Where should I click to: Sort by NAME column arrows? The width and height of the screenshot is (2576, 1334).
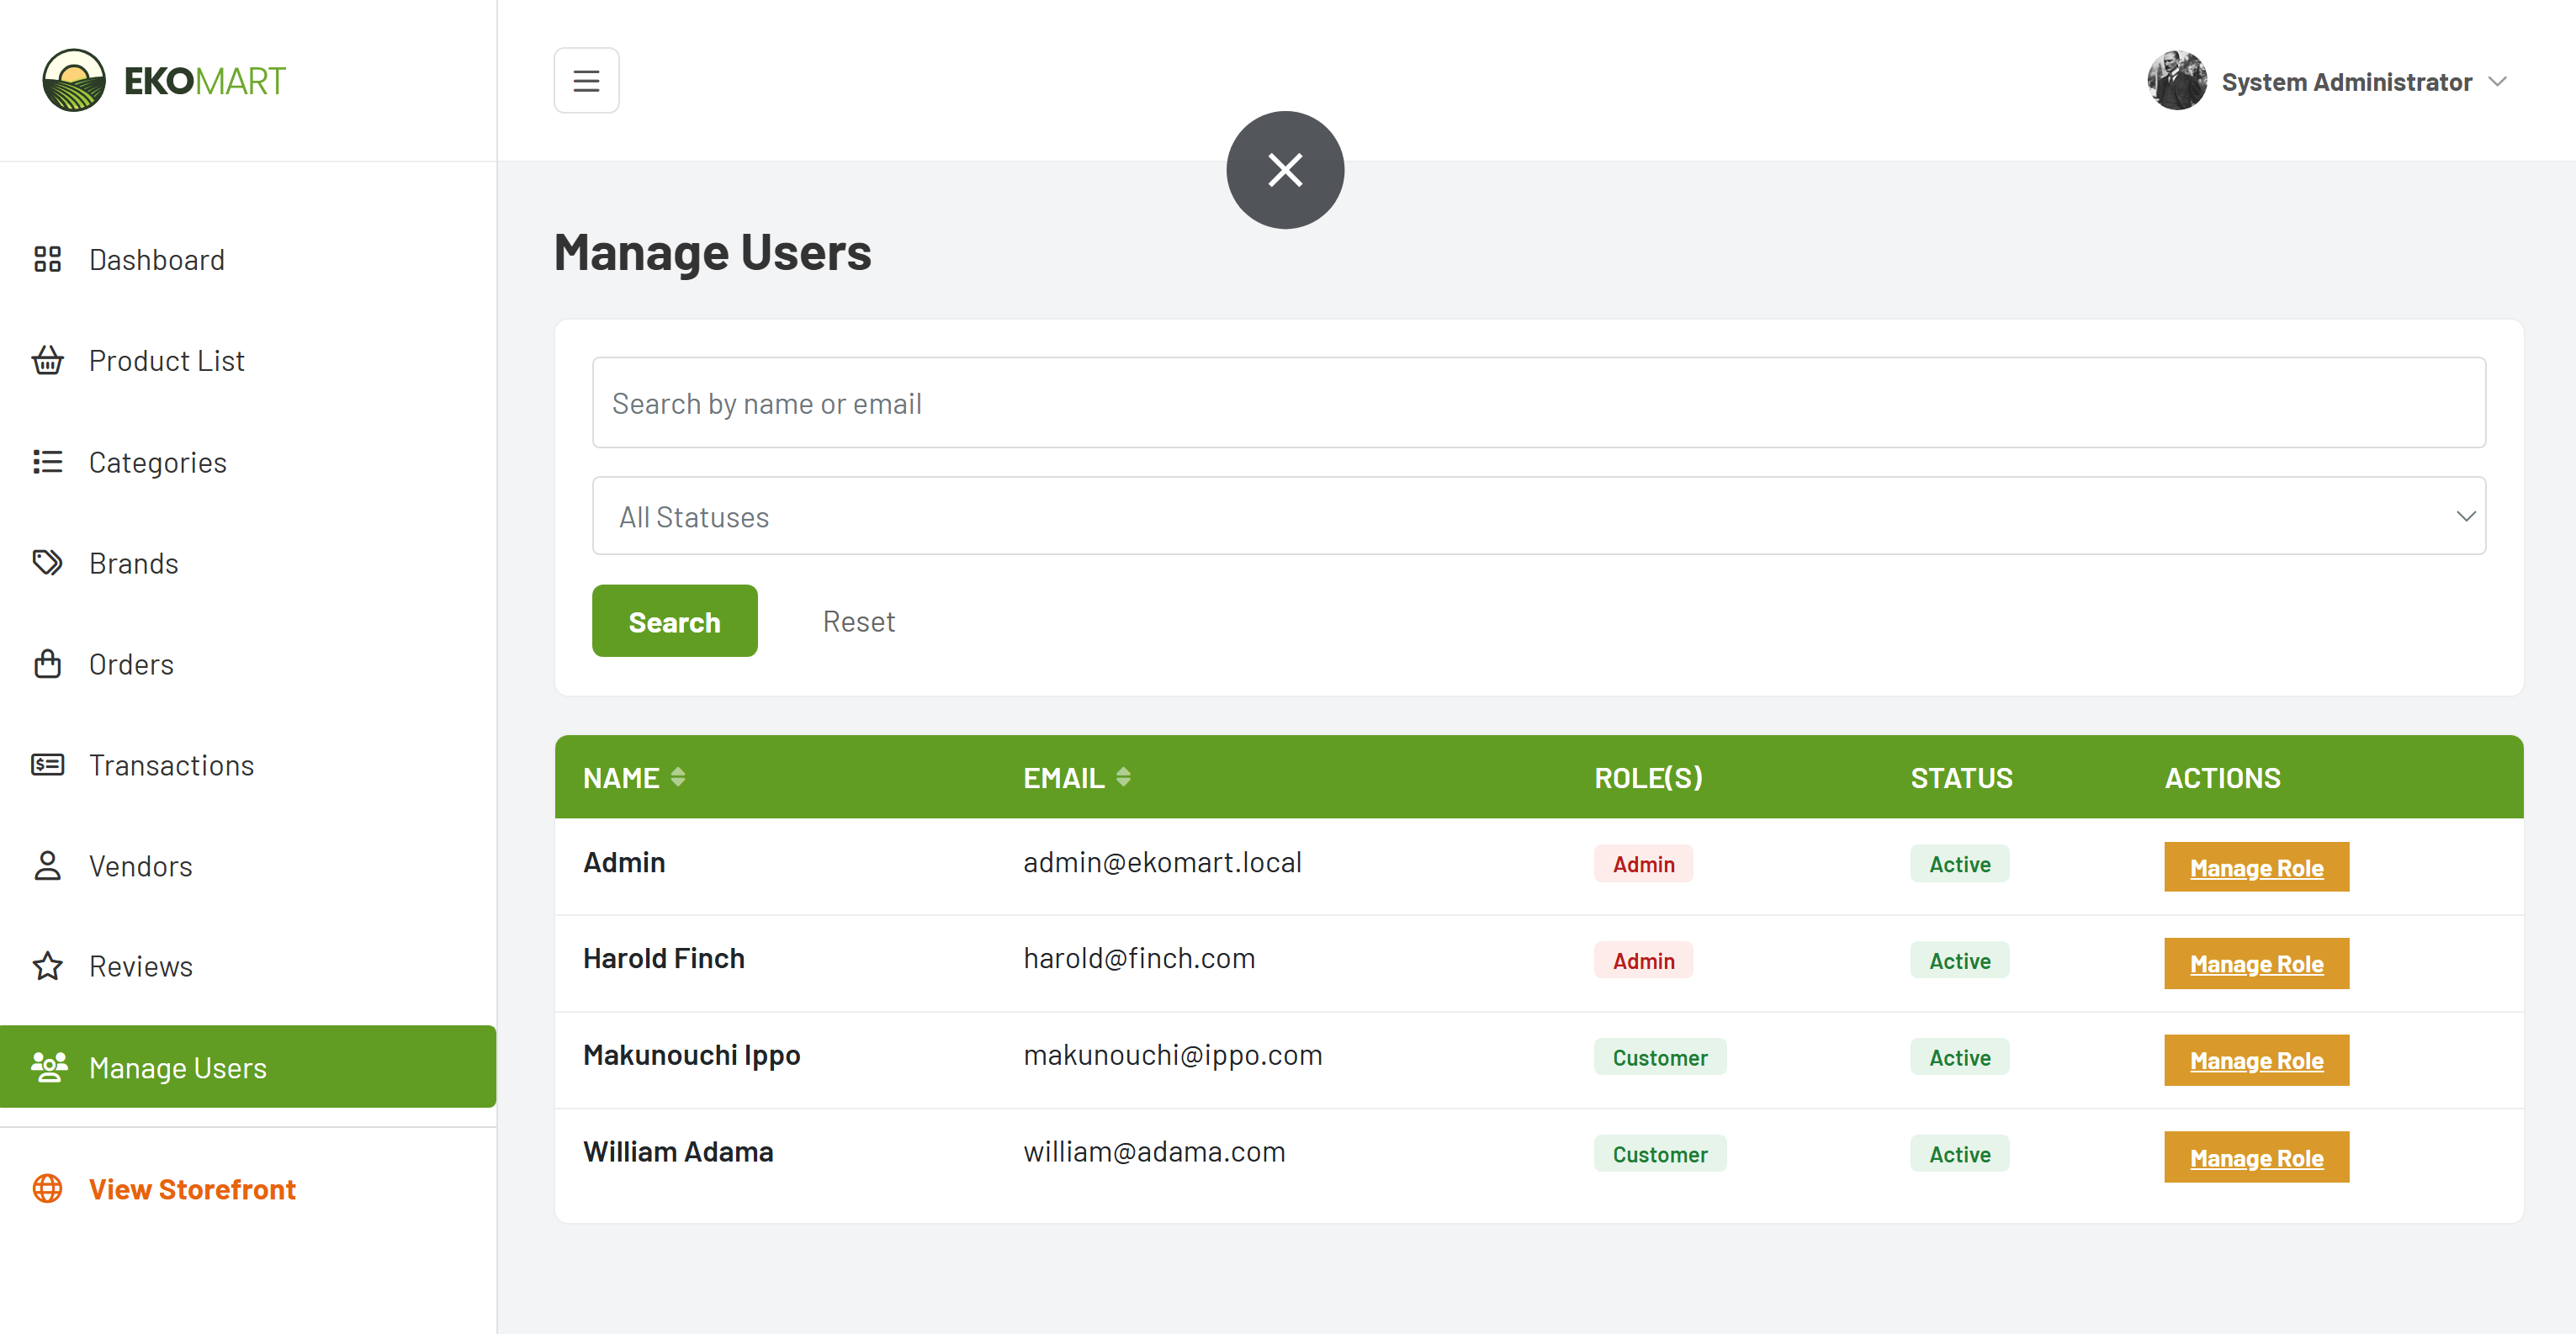(x=677, y=777)
